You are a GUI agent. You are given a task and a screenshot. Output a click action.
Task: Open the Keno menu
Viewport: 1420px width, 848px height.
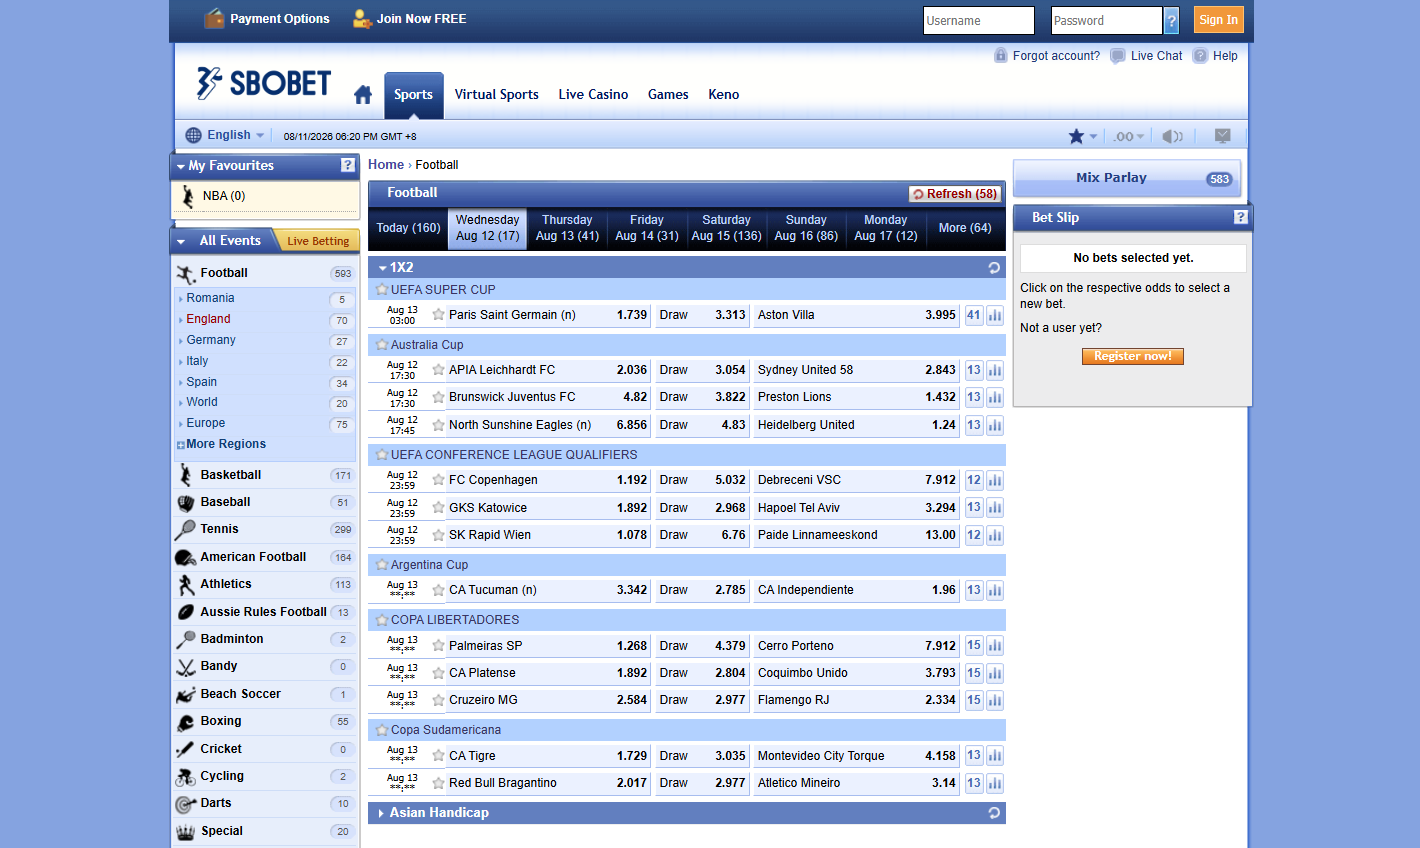(724, 95)
